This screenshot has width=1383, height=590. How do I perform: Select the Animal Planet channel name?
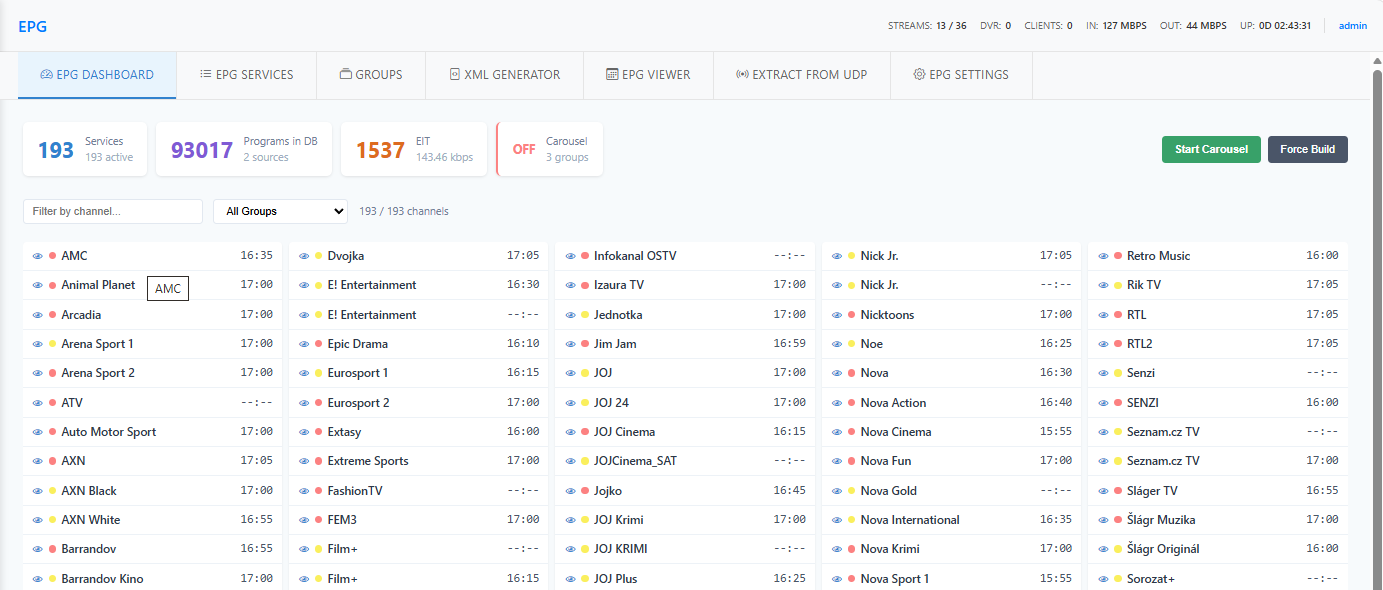(98, 285)
